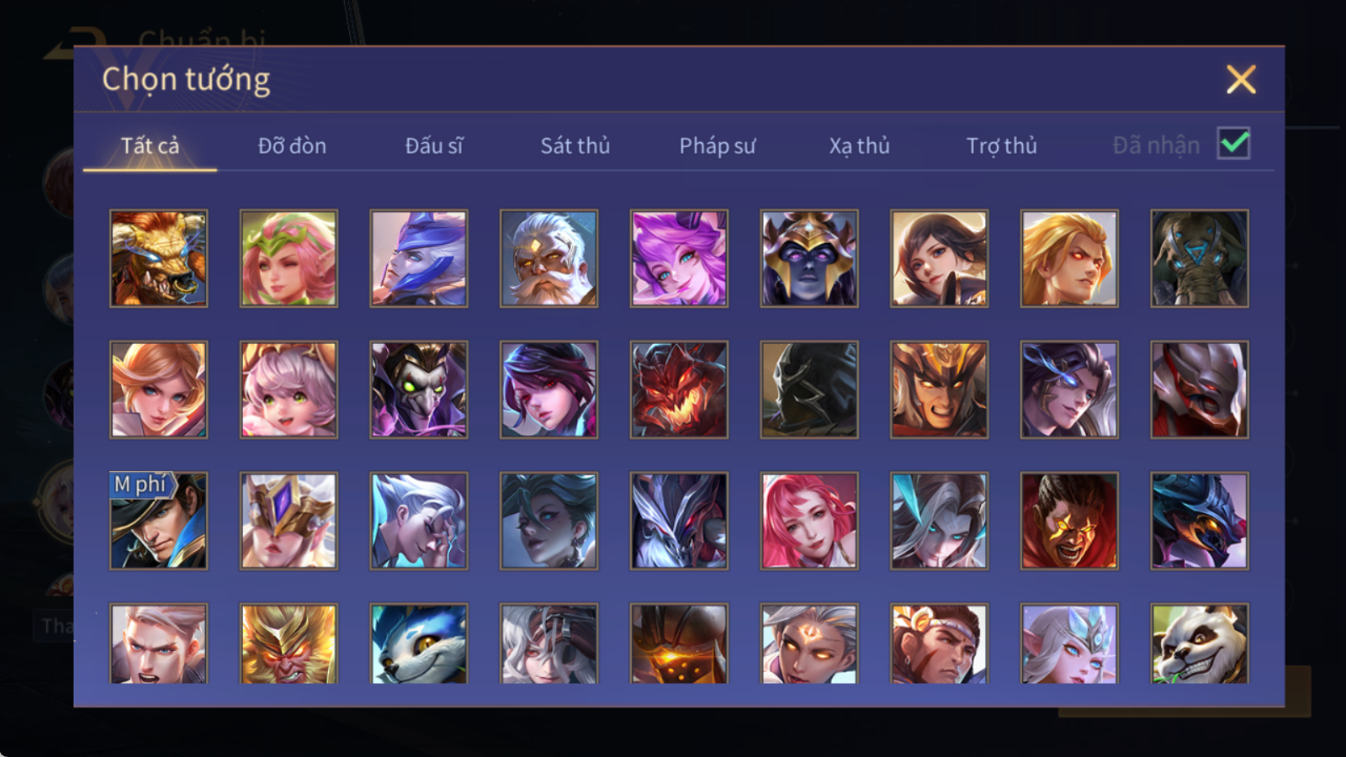1346x757 pixels.
Task: Pick the golden monkey king hero
Action: 289,644
